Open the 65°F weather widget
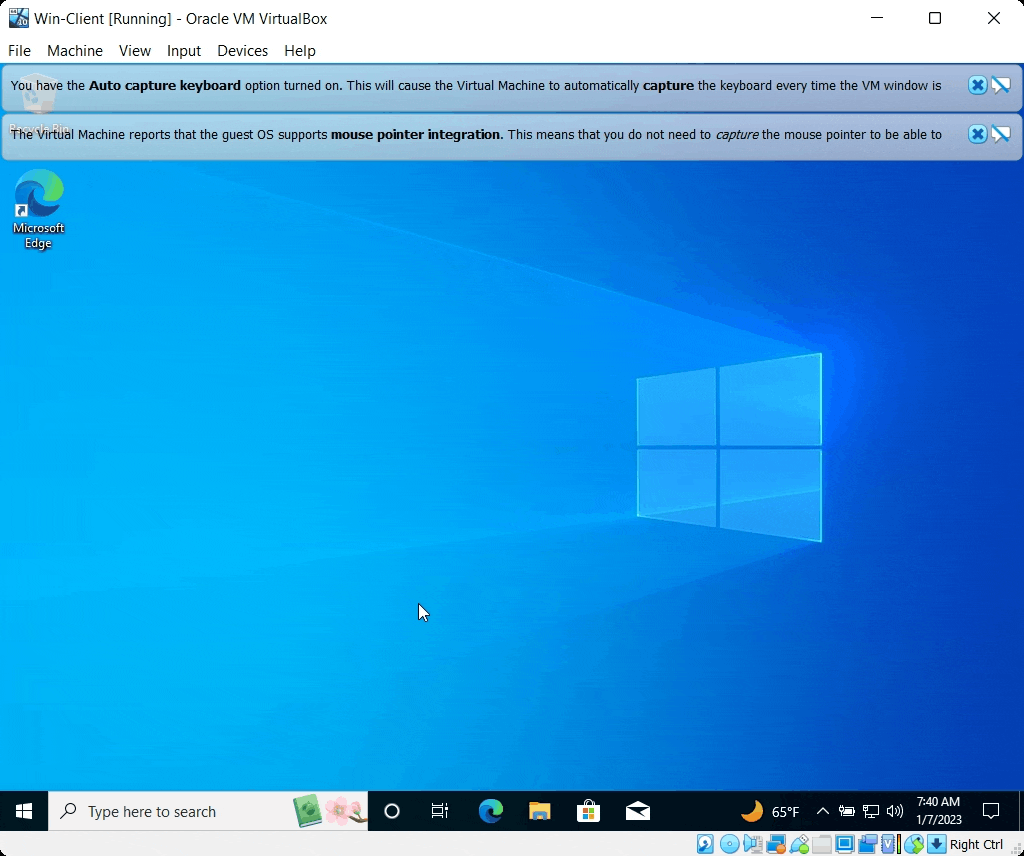Image resolution: width=1024 pixels, height=856 pixels. 770,812
